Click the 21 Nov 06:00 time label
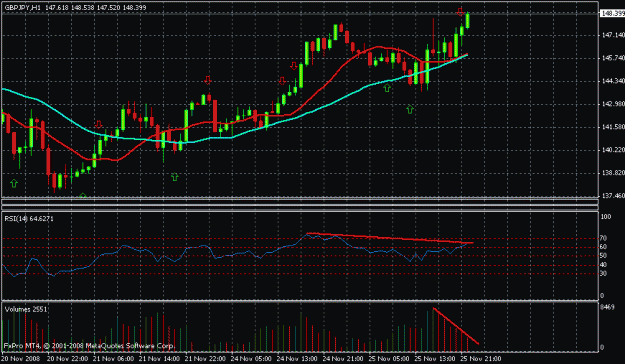This screenshot has height=364, width=625. pos(114,359)
